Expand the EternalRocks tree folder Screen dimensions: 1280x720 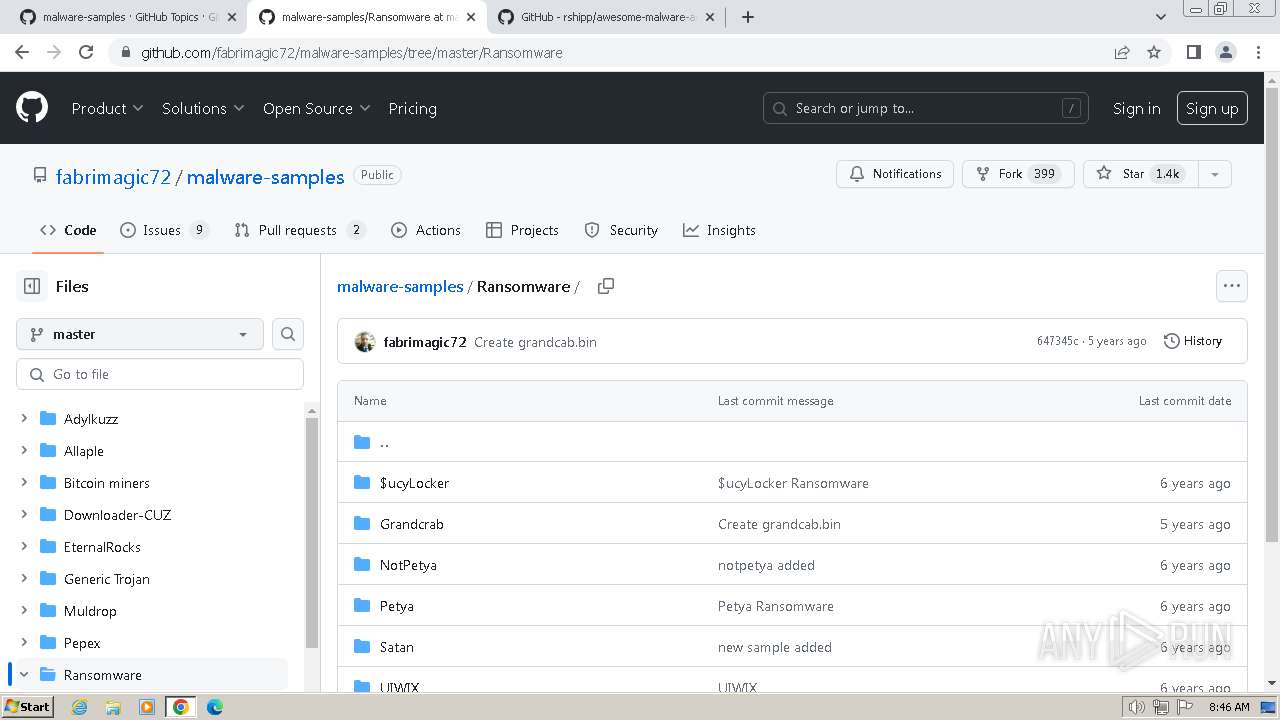pyautogui.click(x=24, y=547)
